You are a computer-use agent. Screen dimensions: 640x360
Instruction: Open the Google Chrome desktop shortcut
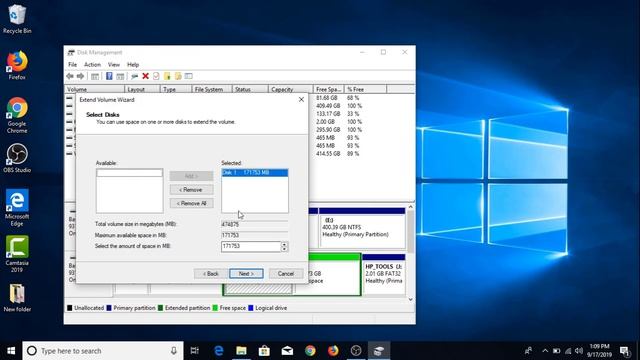pos(17,116)
